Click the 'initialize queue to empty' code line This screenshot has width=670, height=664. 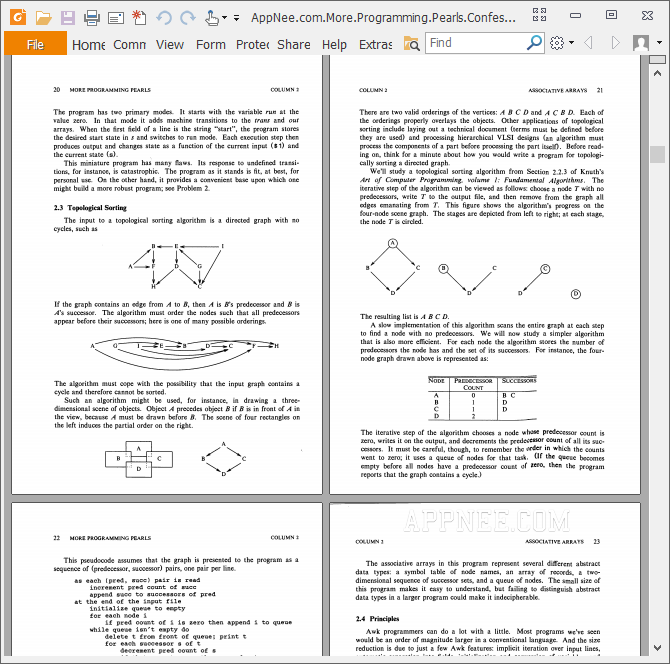(137, 608)
